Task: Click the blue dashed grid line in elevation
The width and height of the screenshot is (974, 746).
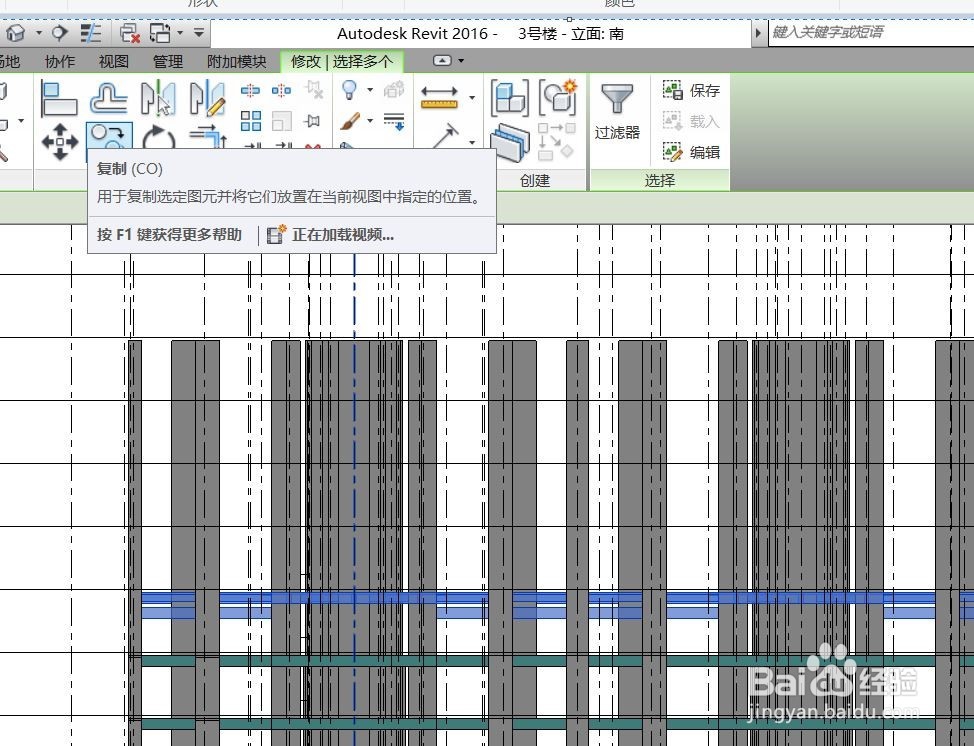Action: [x=355, y=497]
